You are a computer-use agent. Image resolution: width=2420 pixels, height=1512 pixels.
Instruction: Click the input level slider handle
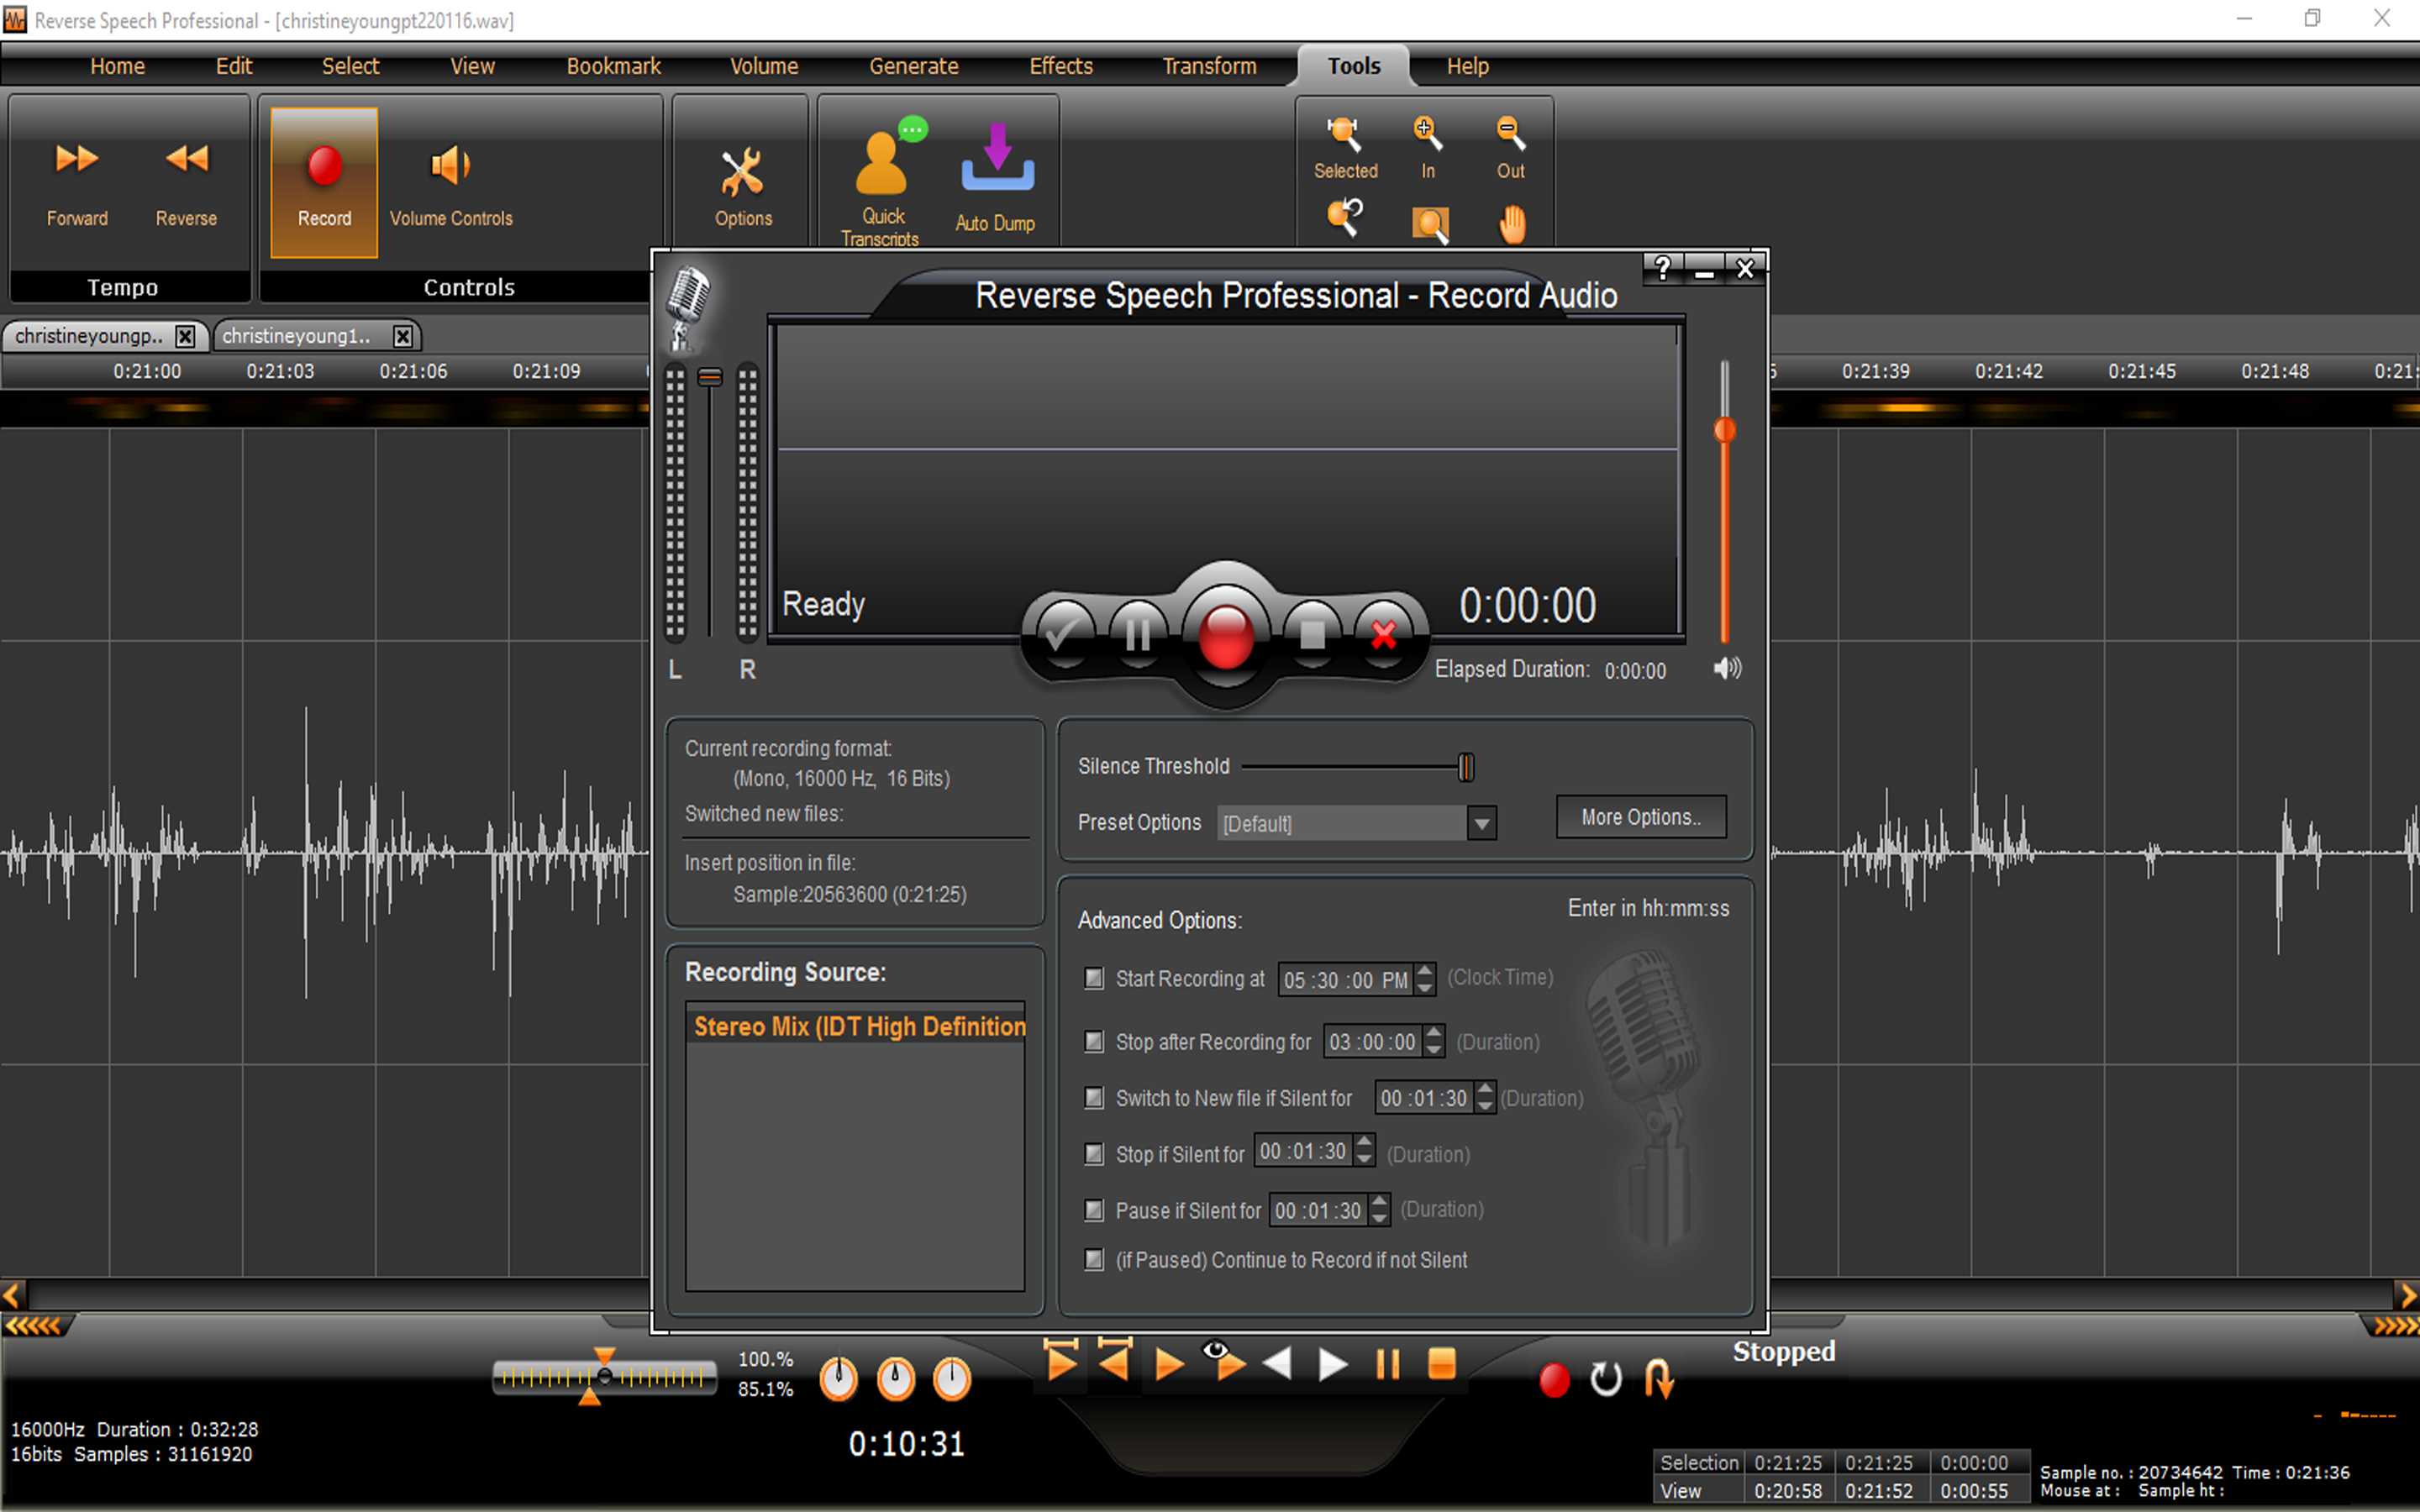point(710,377)
